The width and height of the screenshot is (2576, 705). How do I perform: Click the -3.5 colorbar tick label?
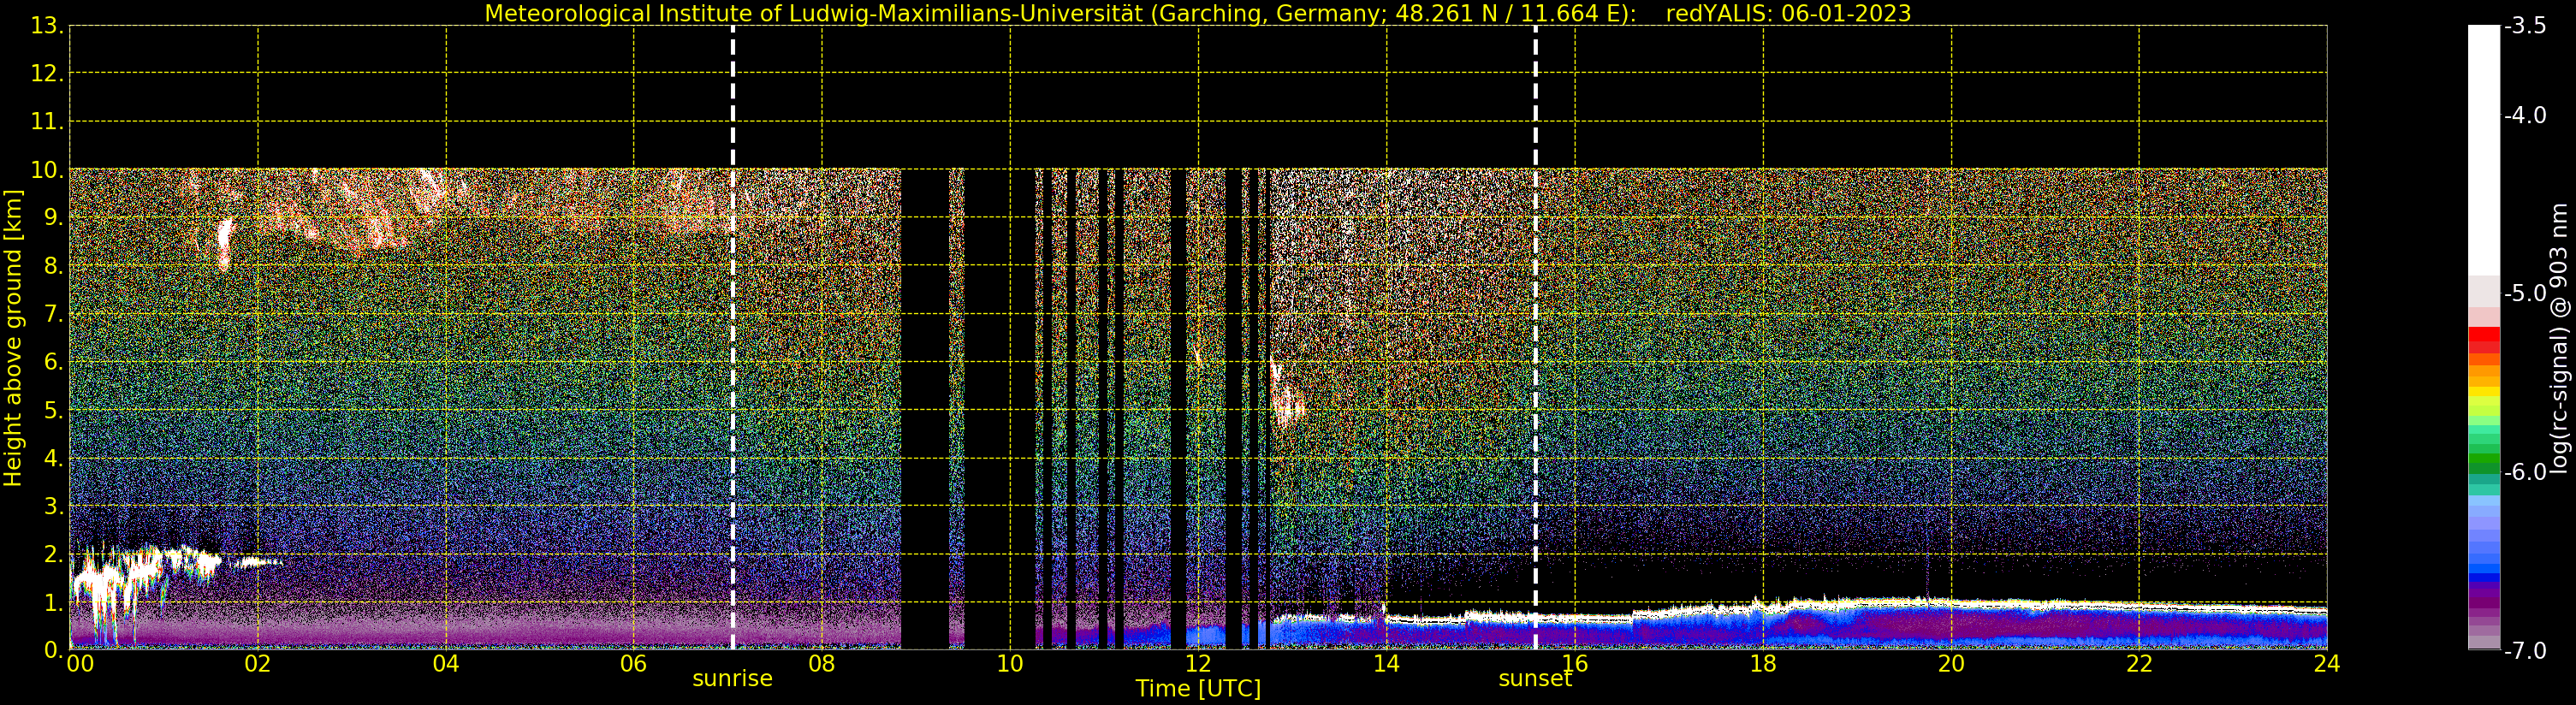point(2525,27)
